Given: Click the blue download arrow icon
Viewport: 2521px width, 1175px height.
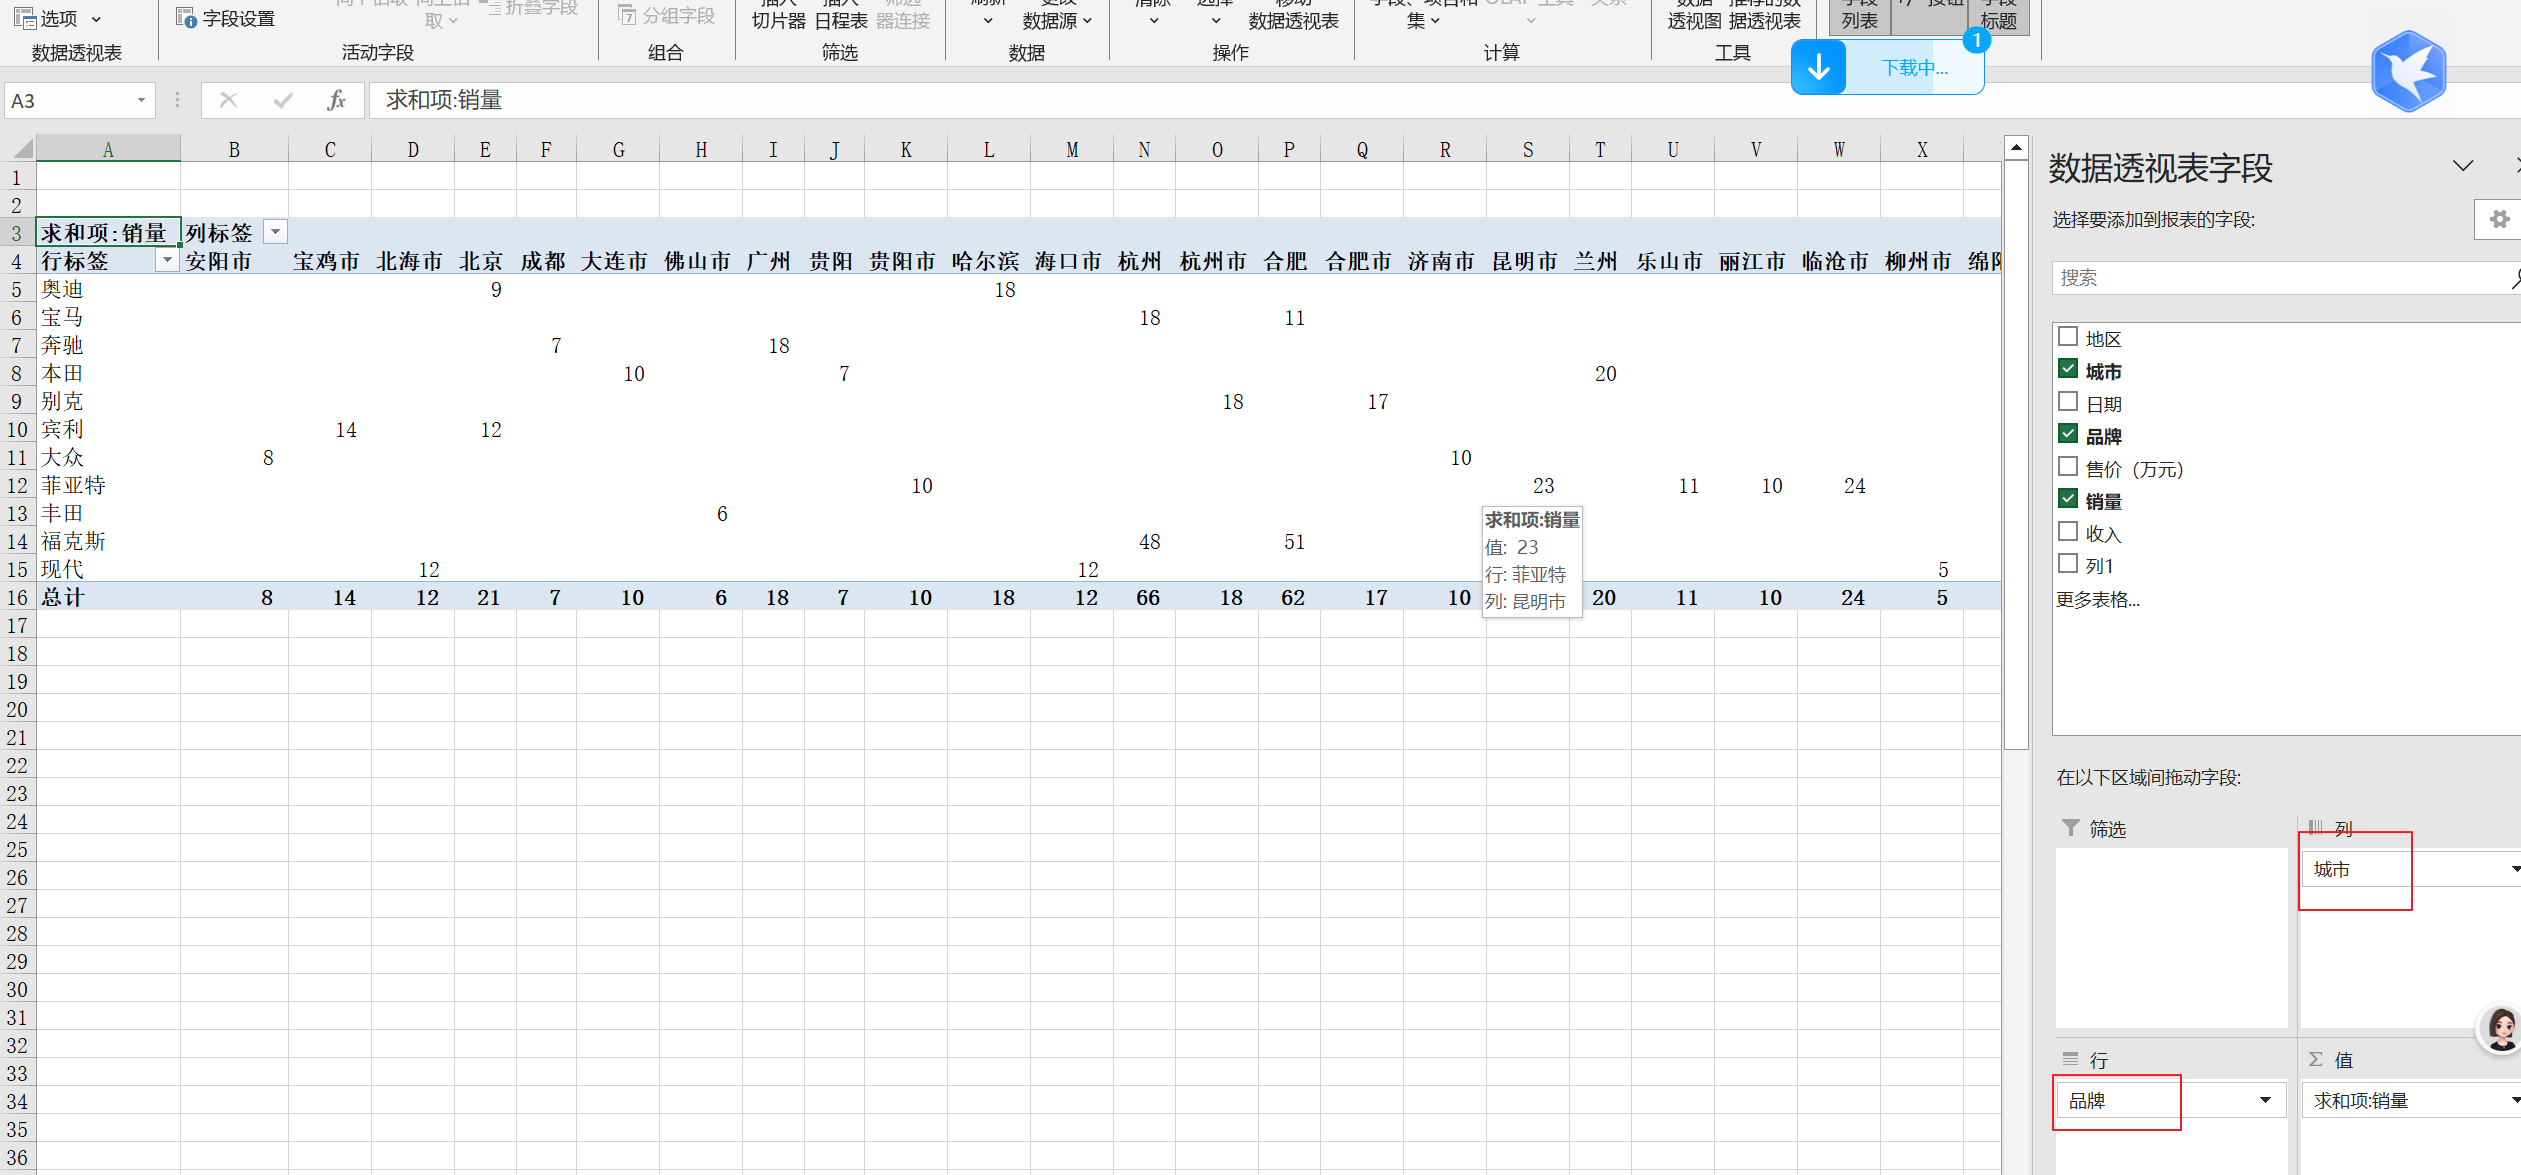Looking at the screenshot, I should pos(1818,68).
